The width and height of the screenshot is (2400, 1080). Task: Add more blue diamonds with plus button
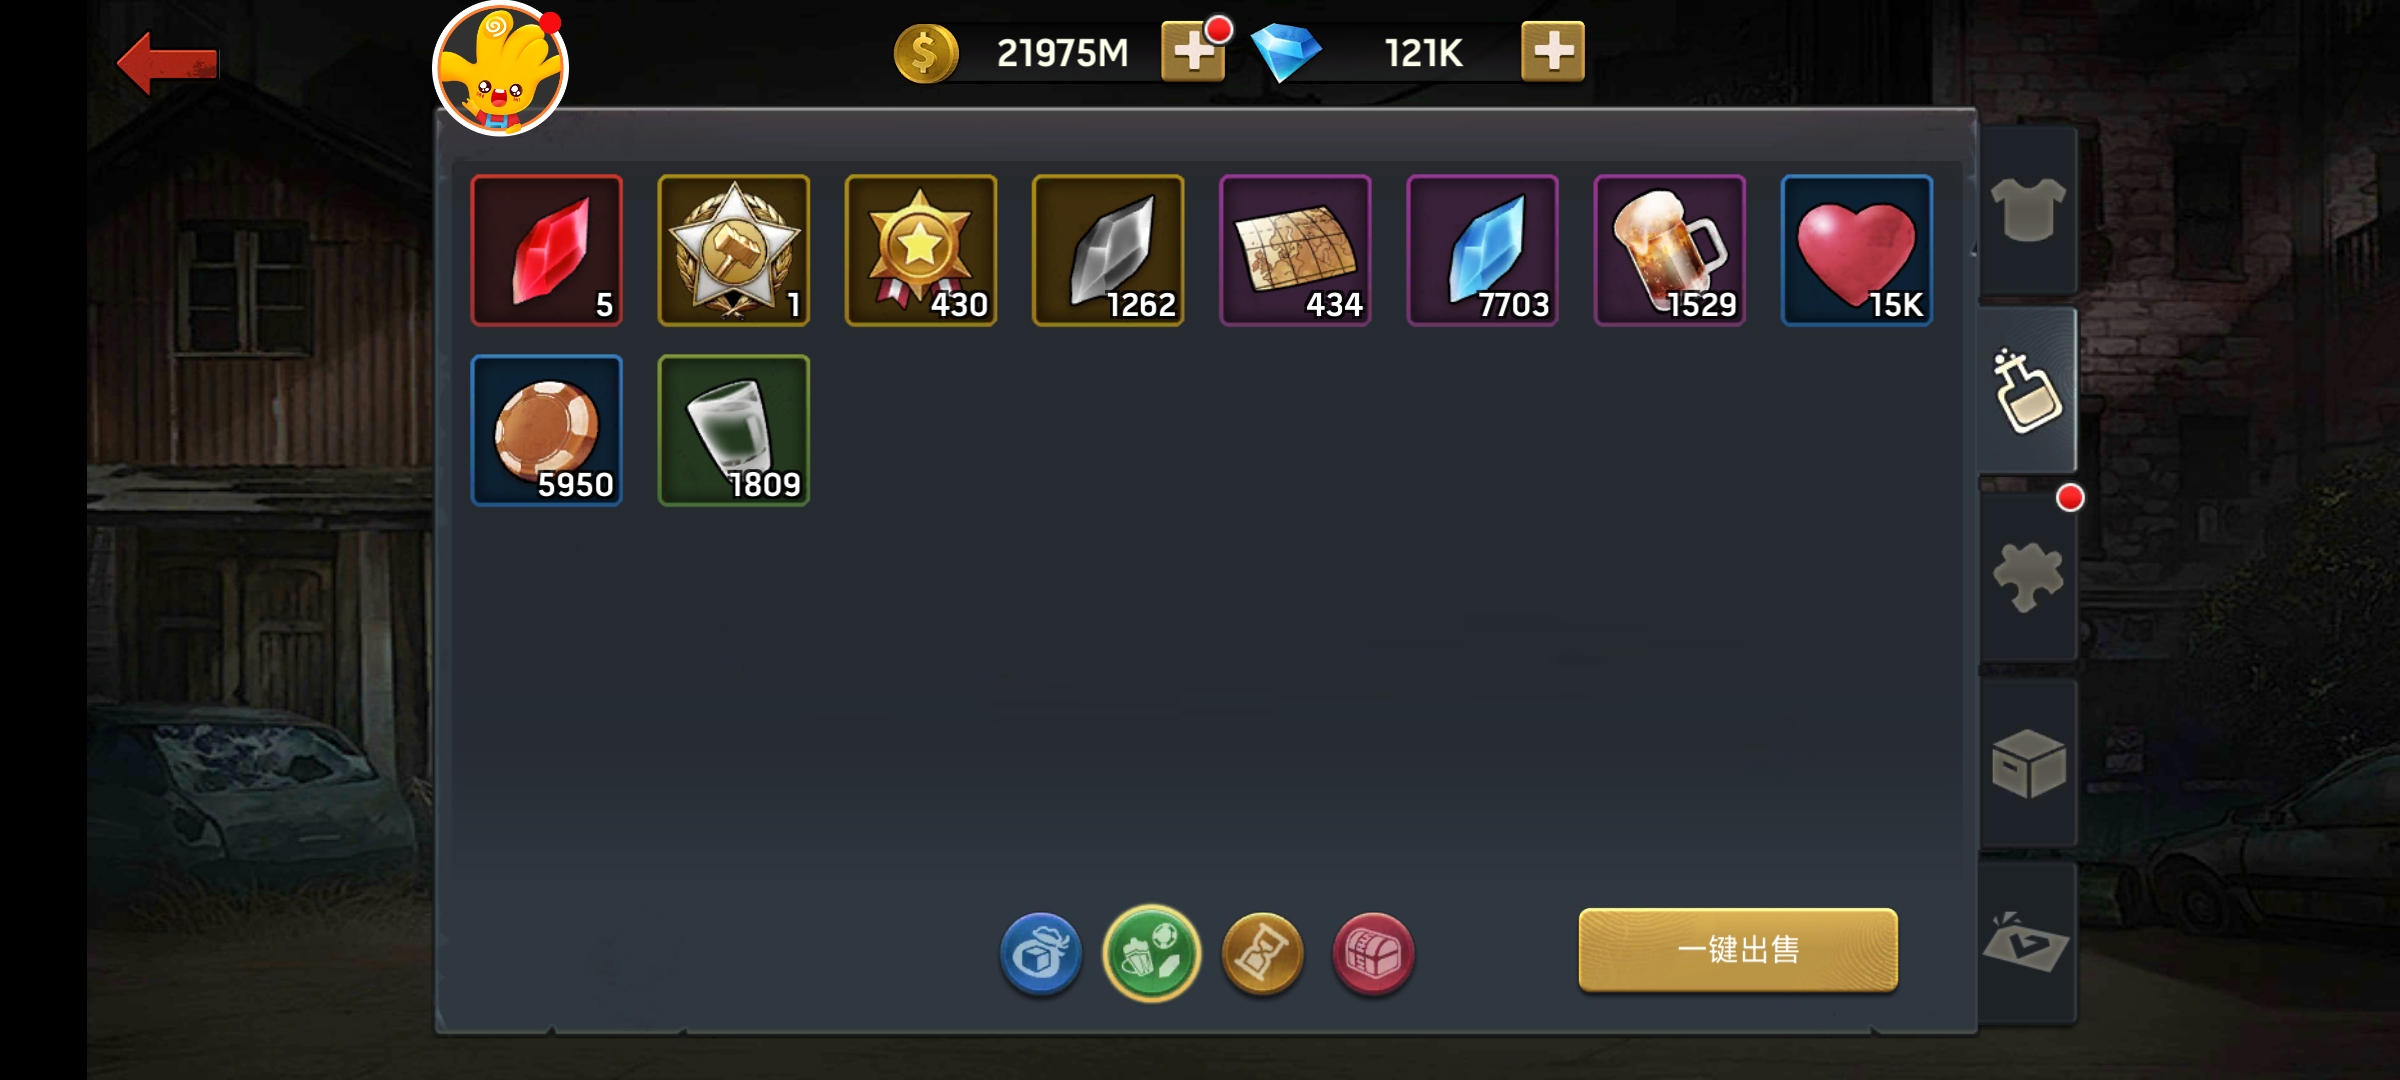click(1553, 51)
